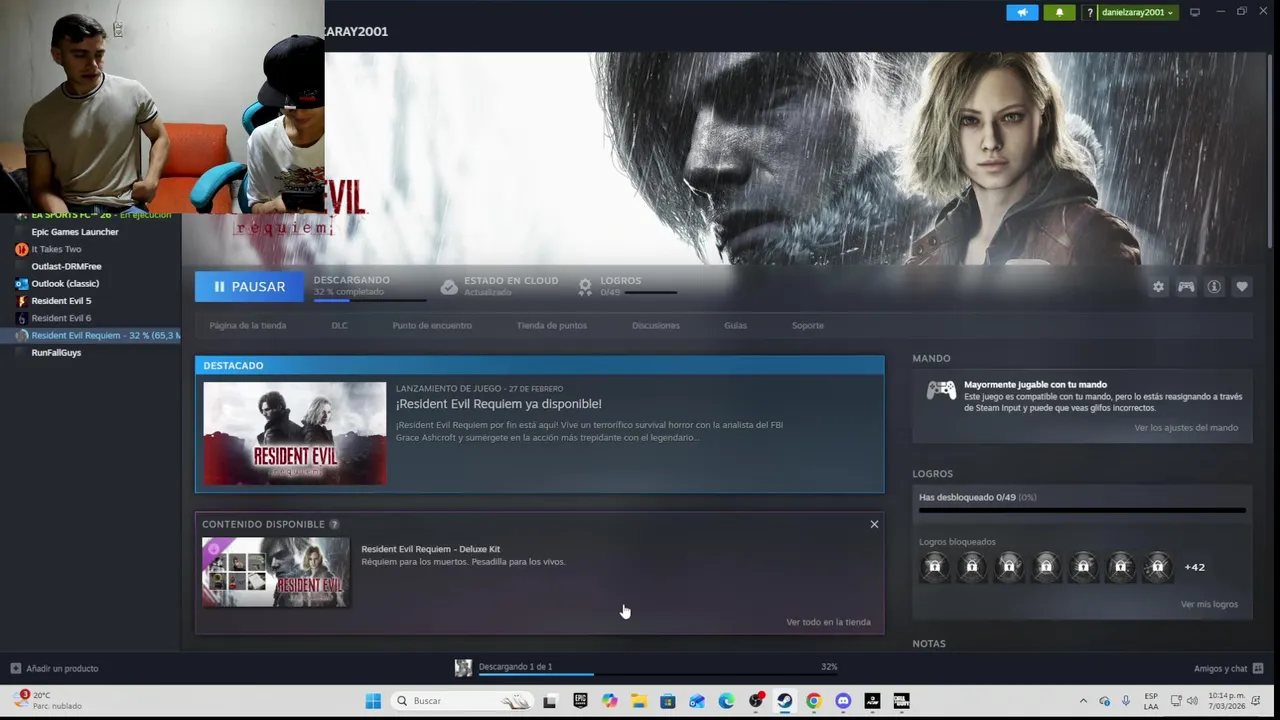
Task: Open controller layout icon
Action: pos(1186,287)
